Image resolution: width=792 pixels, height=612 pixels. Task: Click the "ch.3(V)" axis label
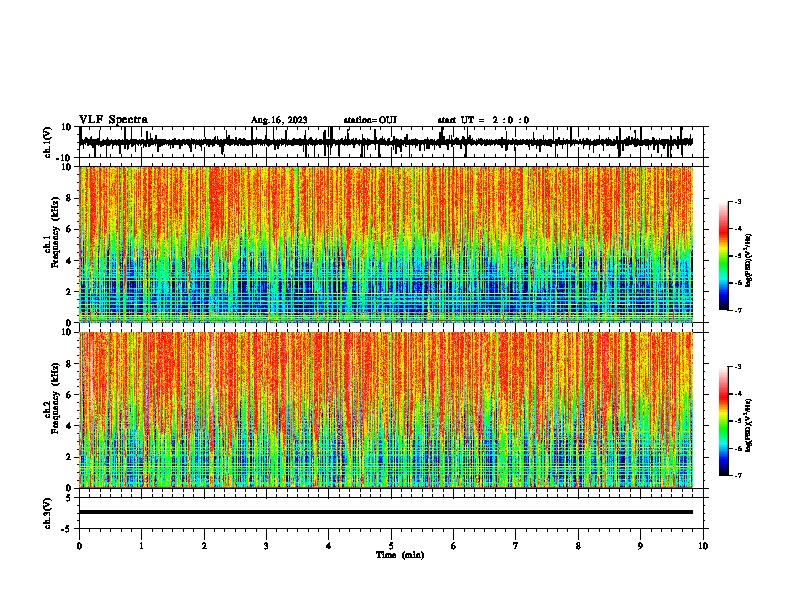pyautogui.click(x=48, y=513)
